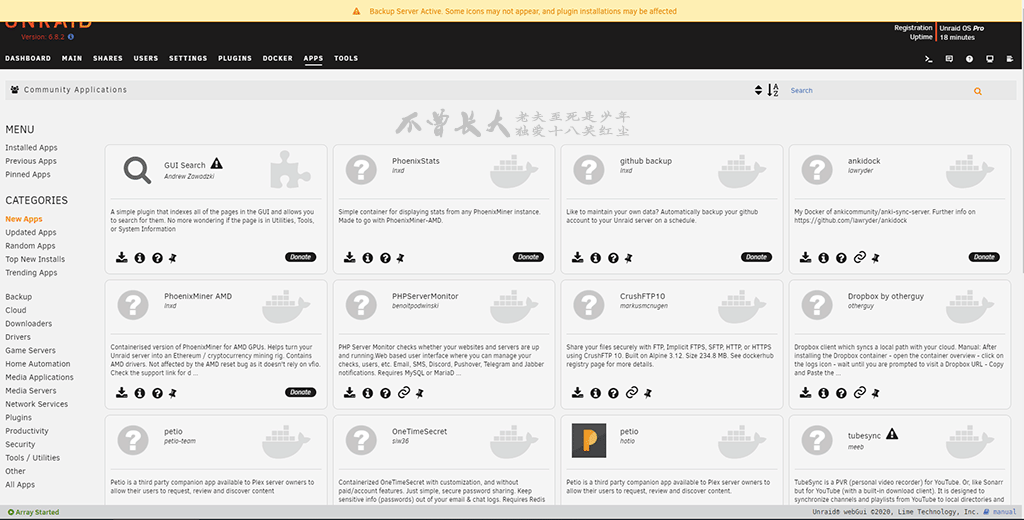This screenshot has height=520, width=1024.
Task: Open the Plugins menu tab
Action: pos(235,59)
